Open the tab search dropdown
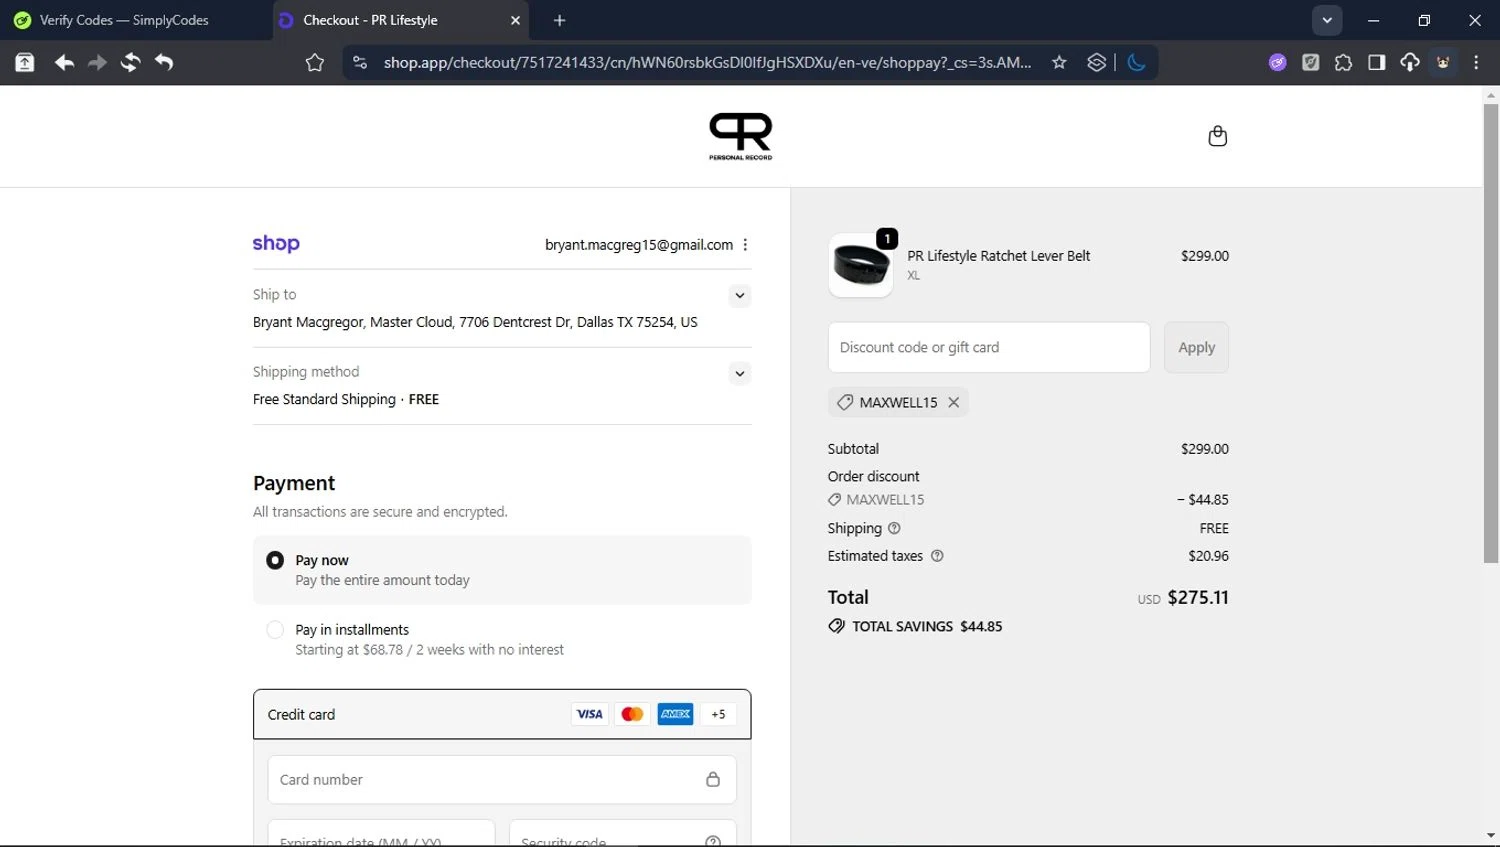This screenshot has height=847, width=1500. click(x=1327, y=20)
